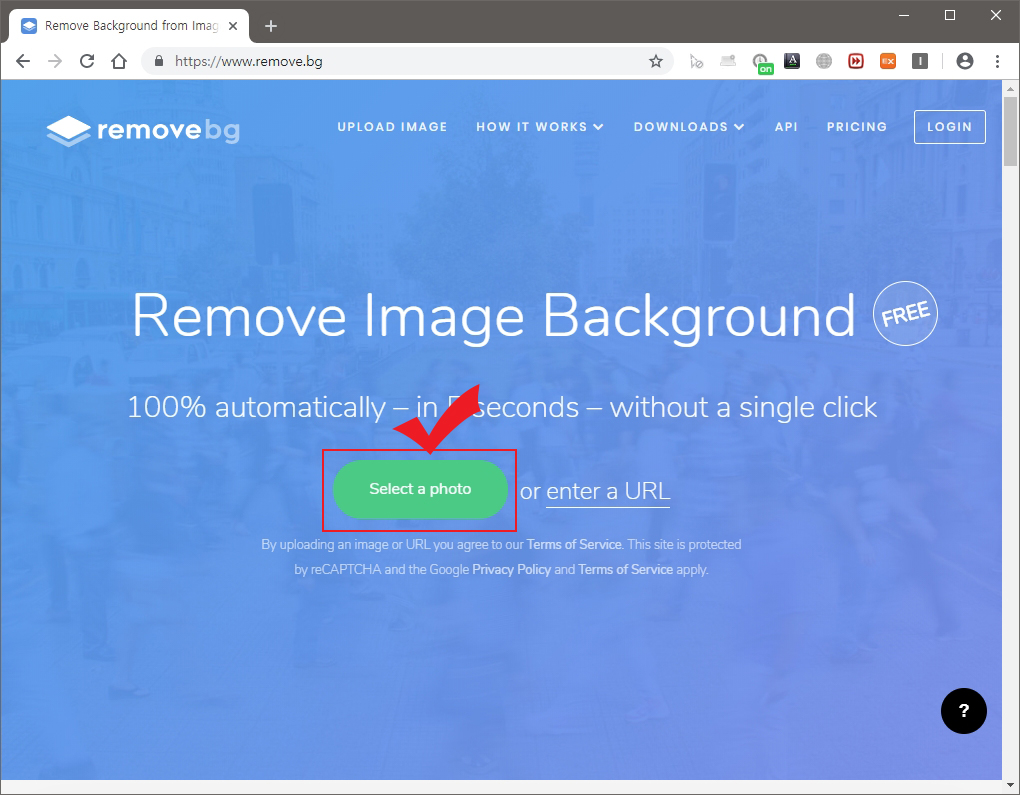The width and height of the screenshot is (1020, 795).
Task: Click the remove.bg logo
Action: coord(143,131)
